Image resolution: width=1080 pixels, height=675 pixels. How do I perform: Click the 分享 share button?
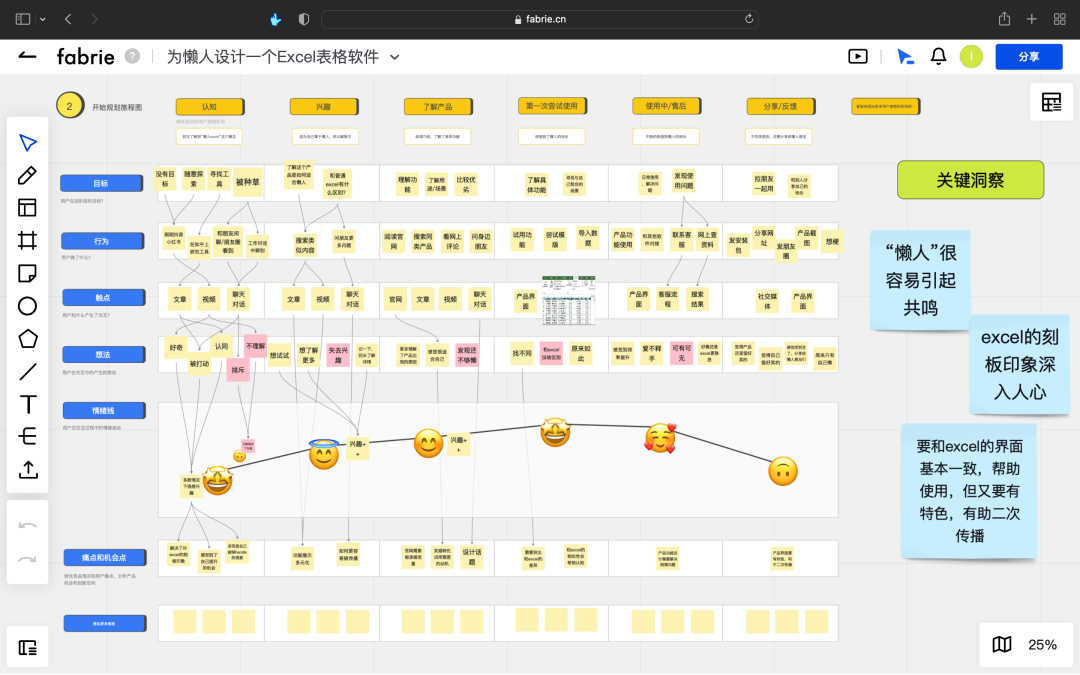(x=1028, y=56)
